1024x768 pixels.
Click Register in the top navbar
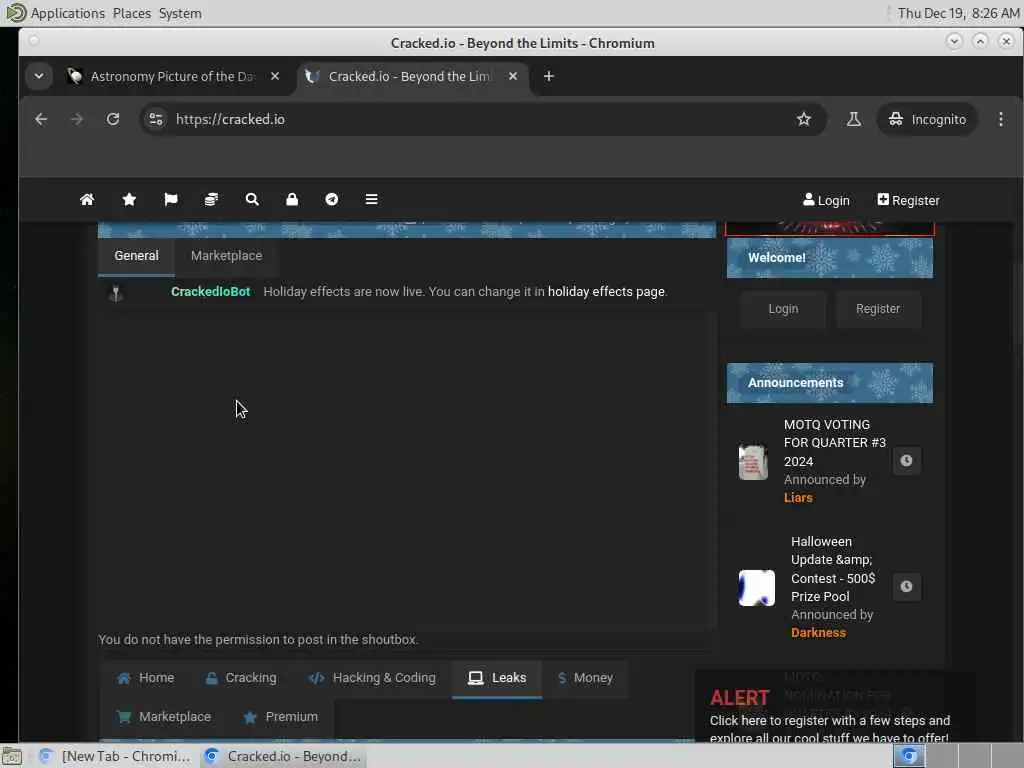click(x=908, y=200)
